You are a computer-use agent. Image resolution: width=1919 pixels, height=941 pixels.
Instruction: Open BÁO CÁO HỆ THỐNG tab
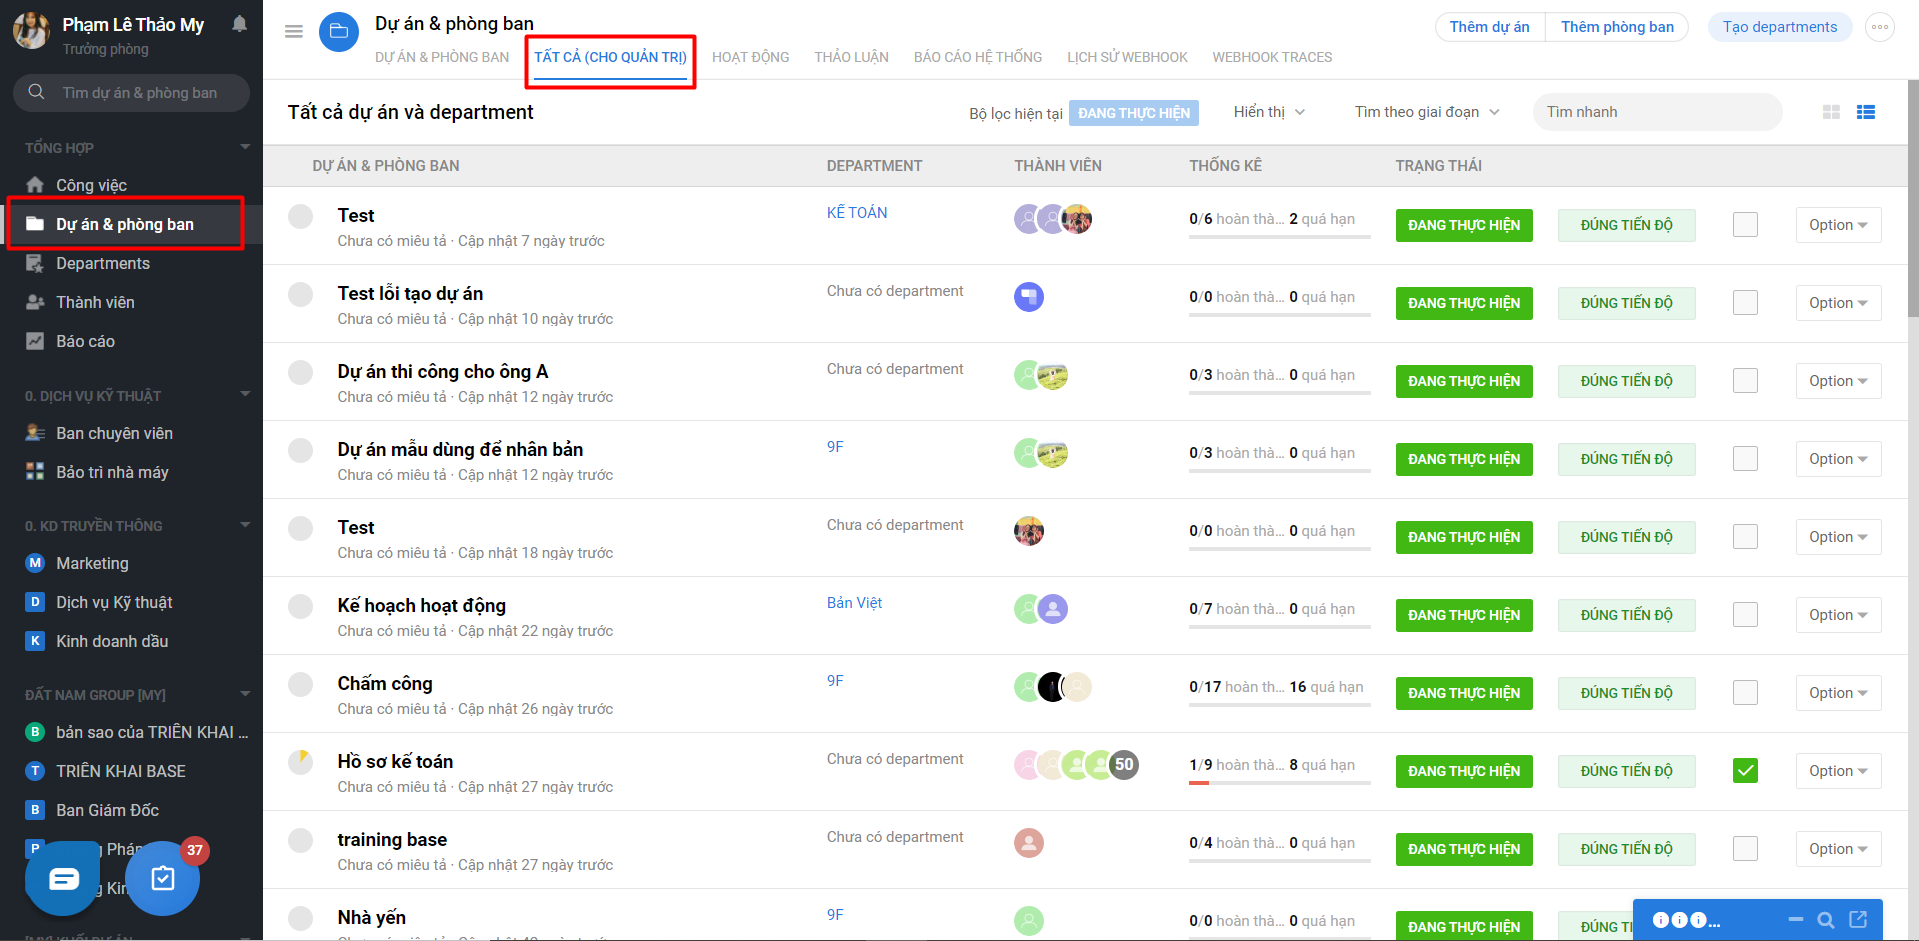[978, 57]
